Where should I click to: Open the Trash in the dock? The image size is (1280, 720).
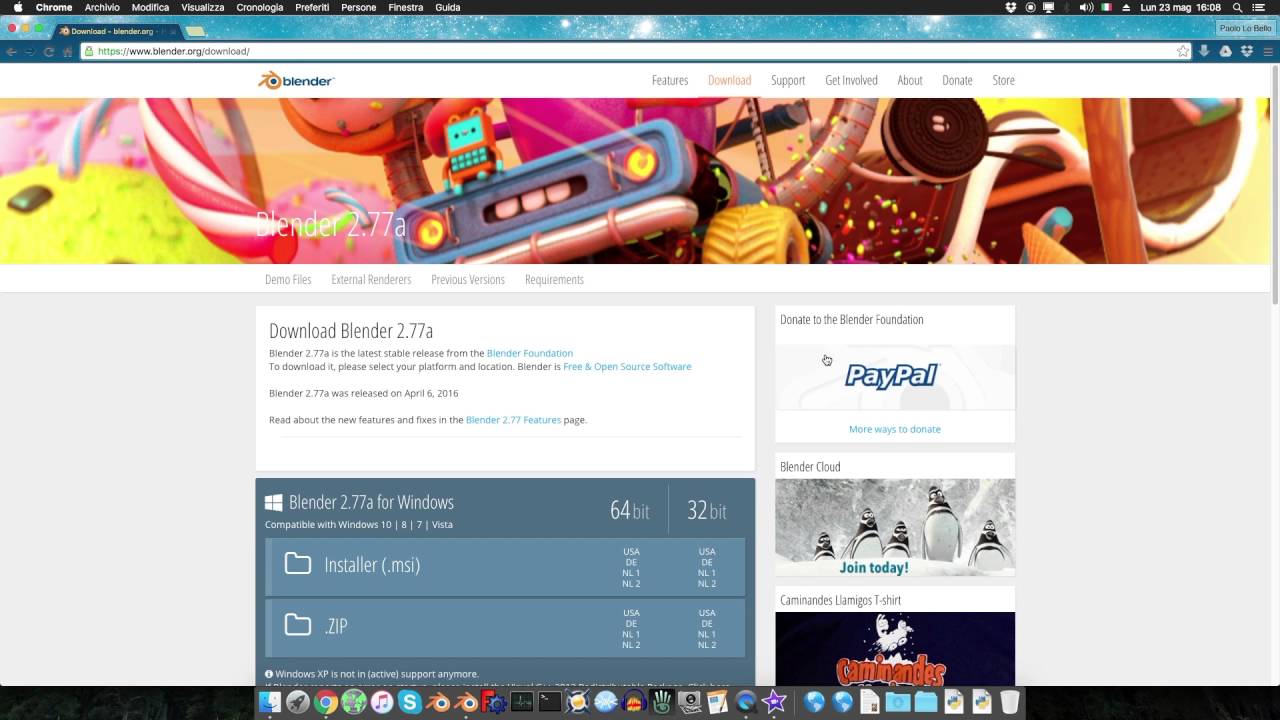click(1010, 702)
